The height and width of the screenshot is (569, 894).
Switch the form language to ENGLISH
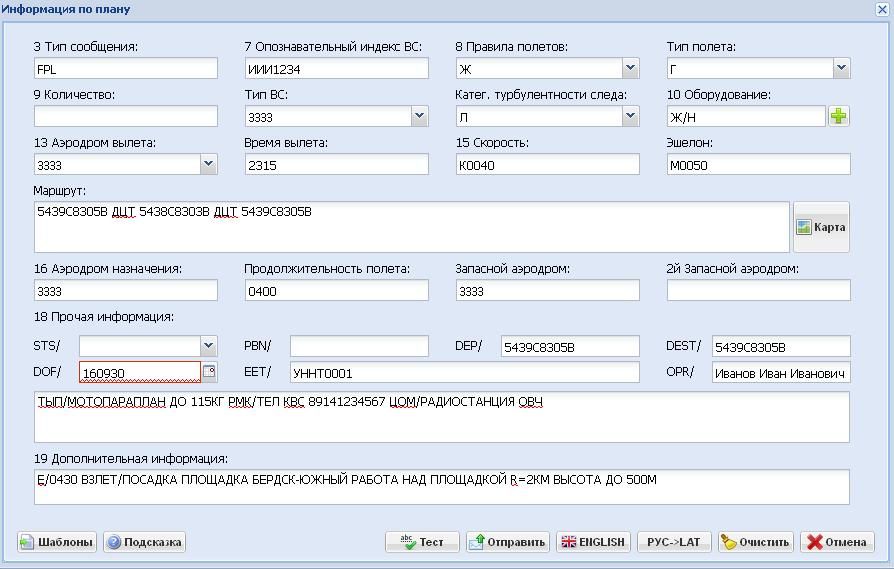click(x=593, y=542)
